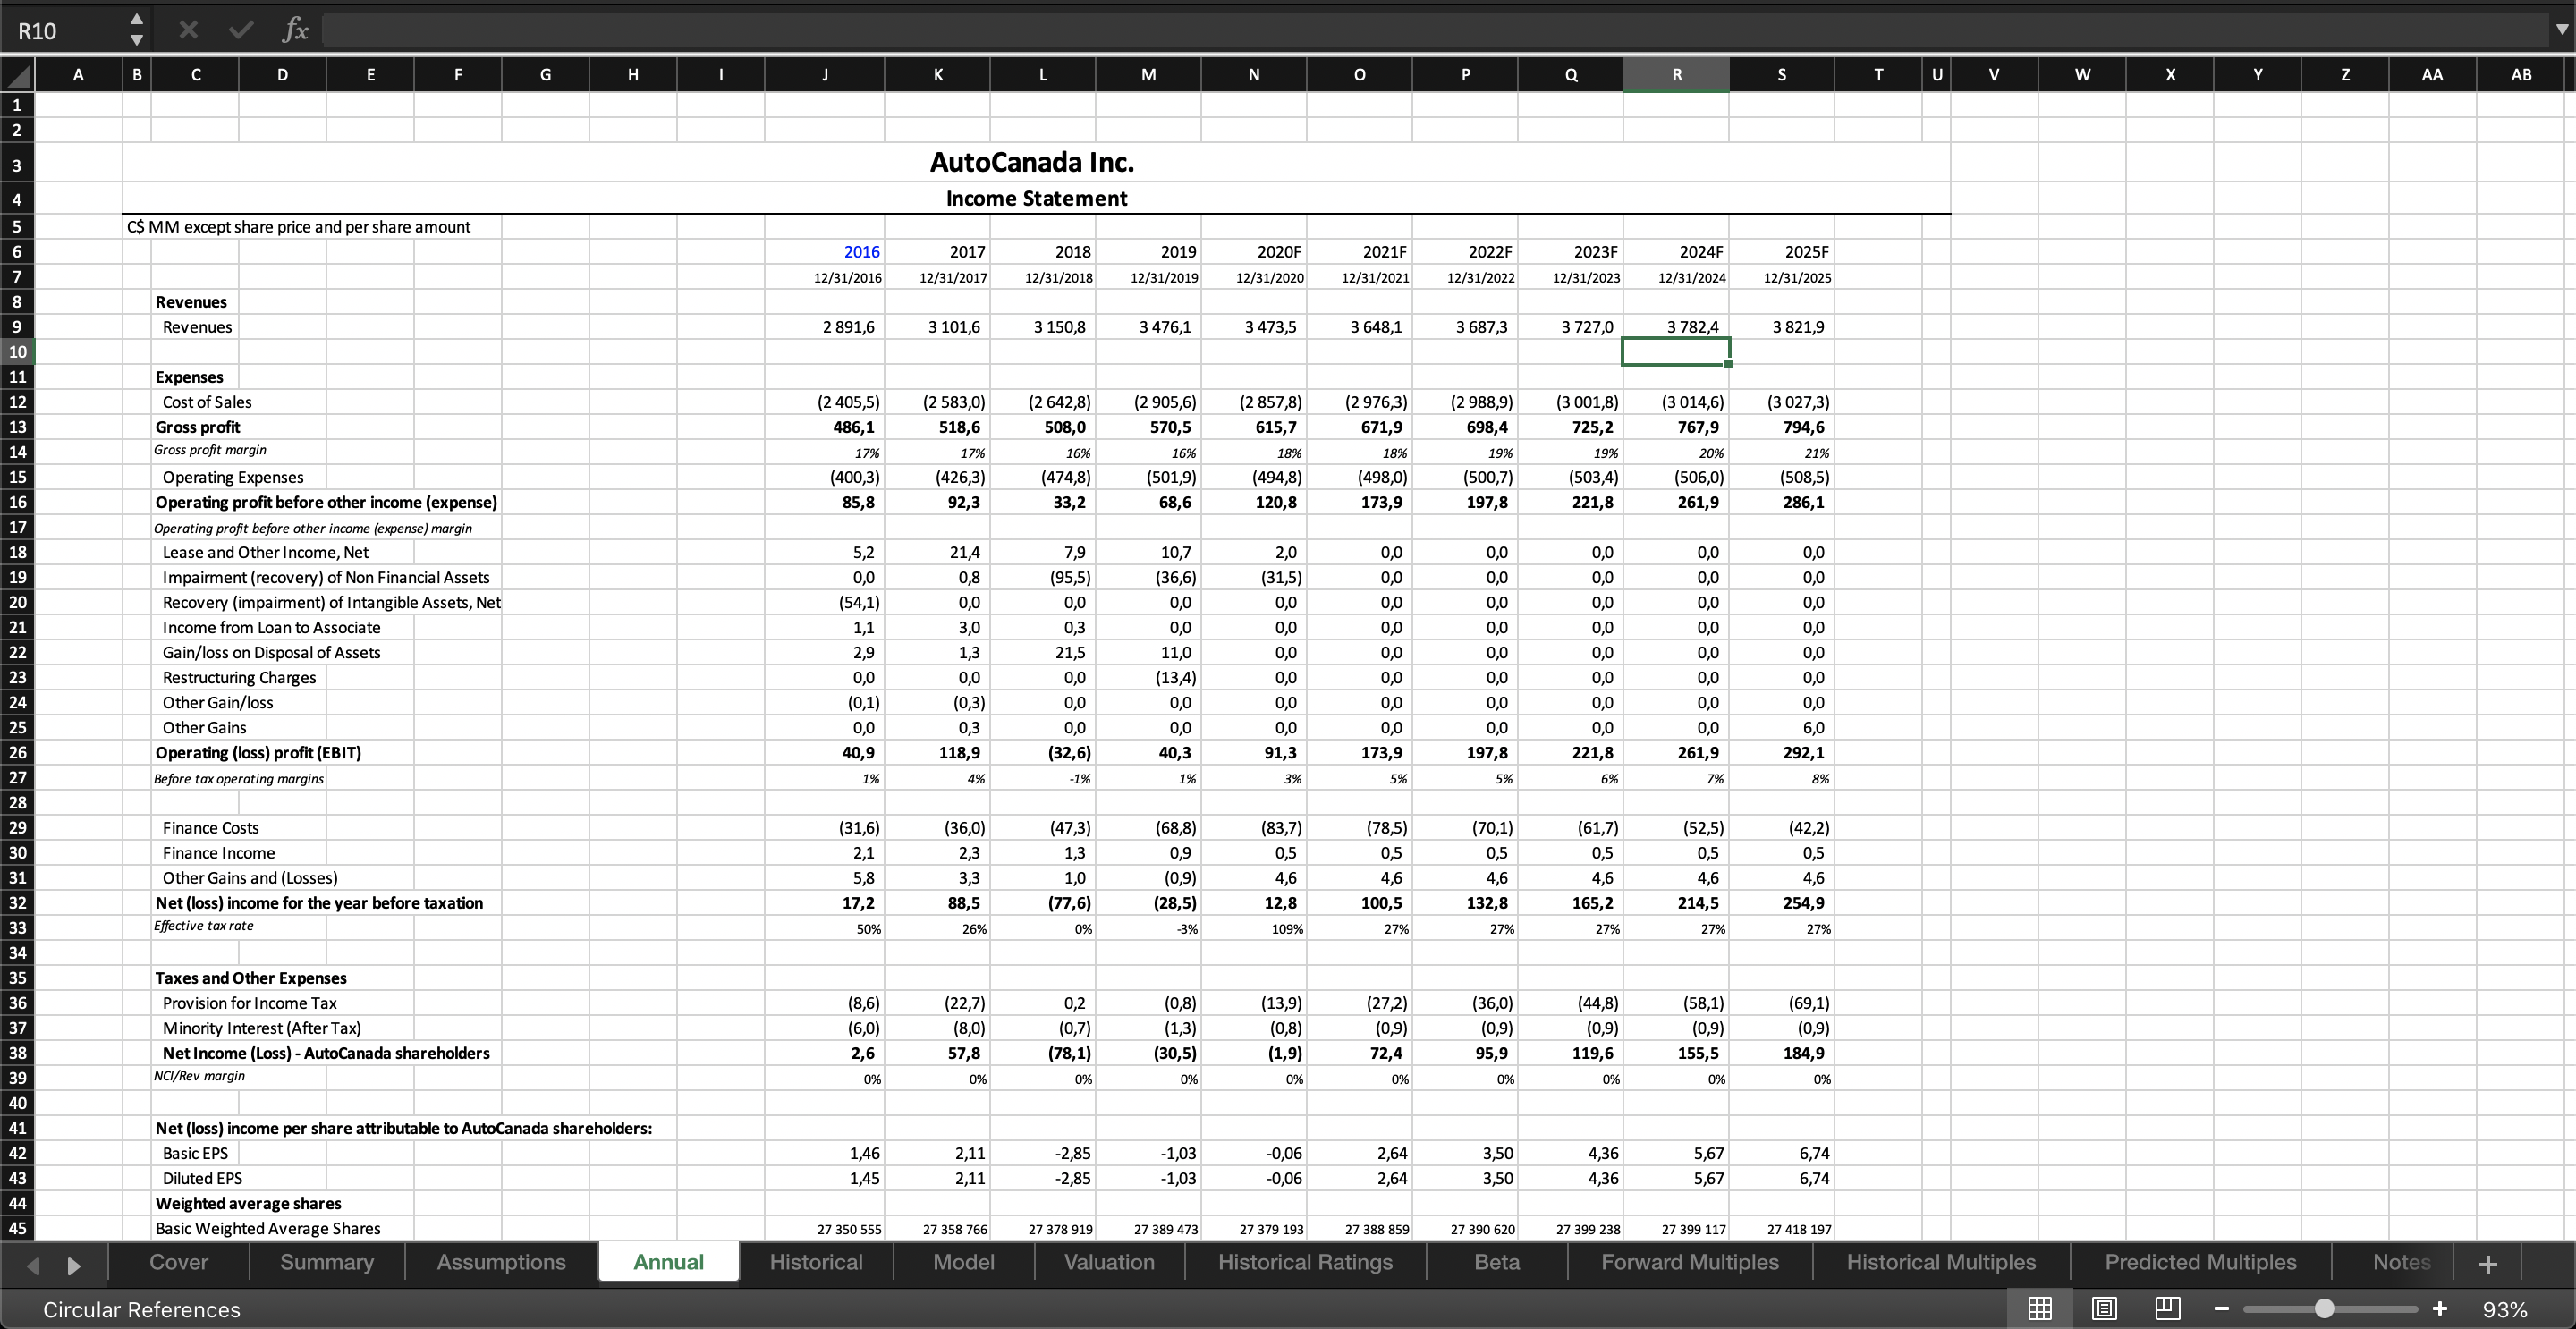Click the zoom slider handle

coord(2324,1308)
